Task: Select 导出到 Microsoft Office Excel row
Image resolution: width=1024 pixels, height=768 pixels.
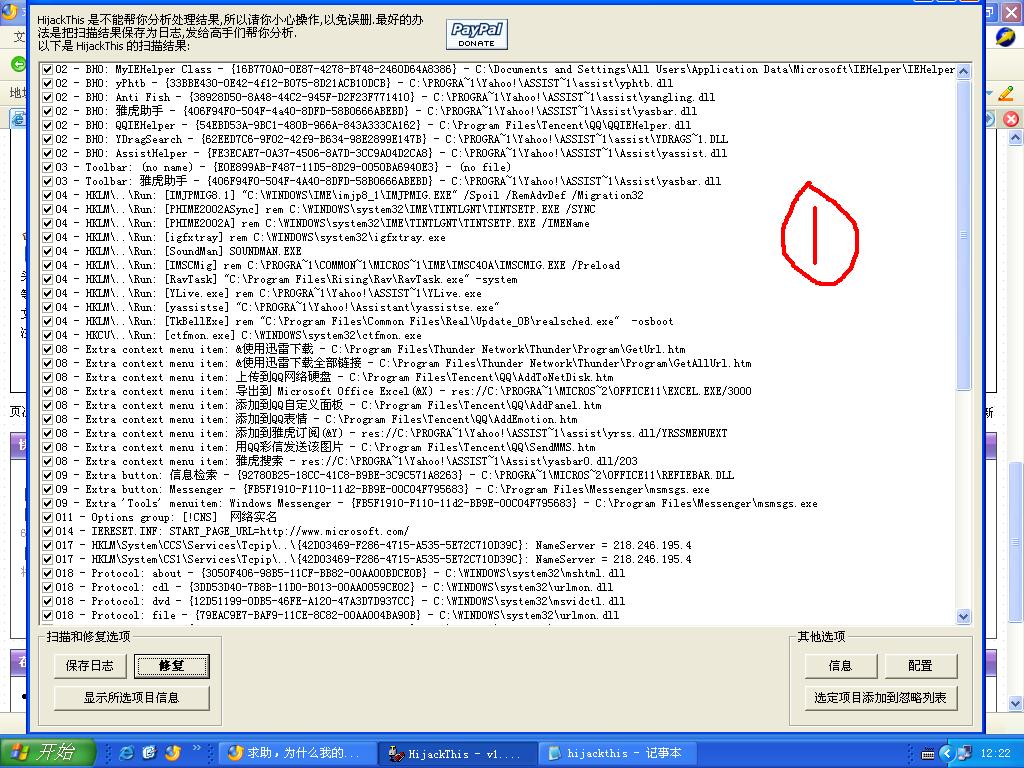Action: 403,391
